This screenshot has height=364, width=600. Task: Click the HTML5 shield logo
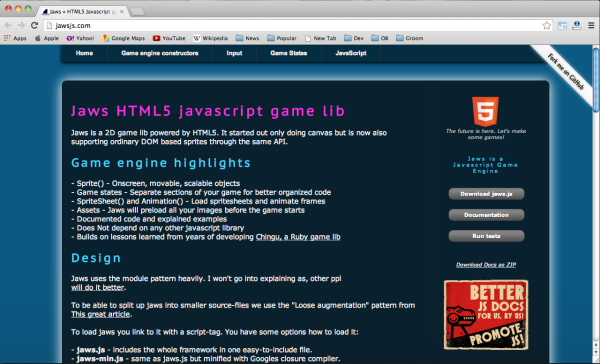click(x=485, y=111)
